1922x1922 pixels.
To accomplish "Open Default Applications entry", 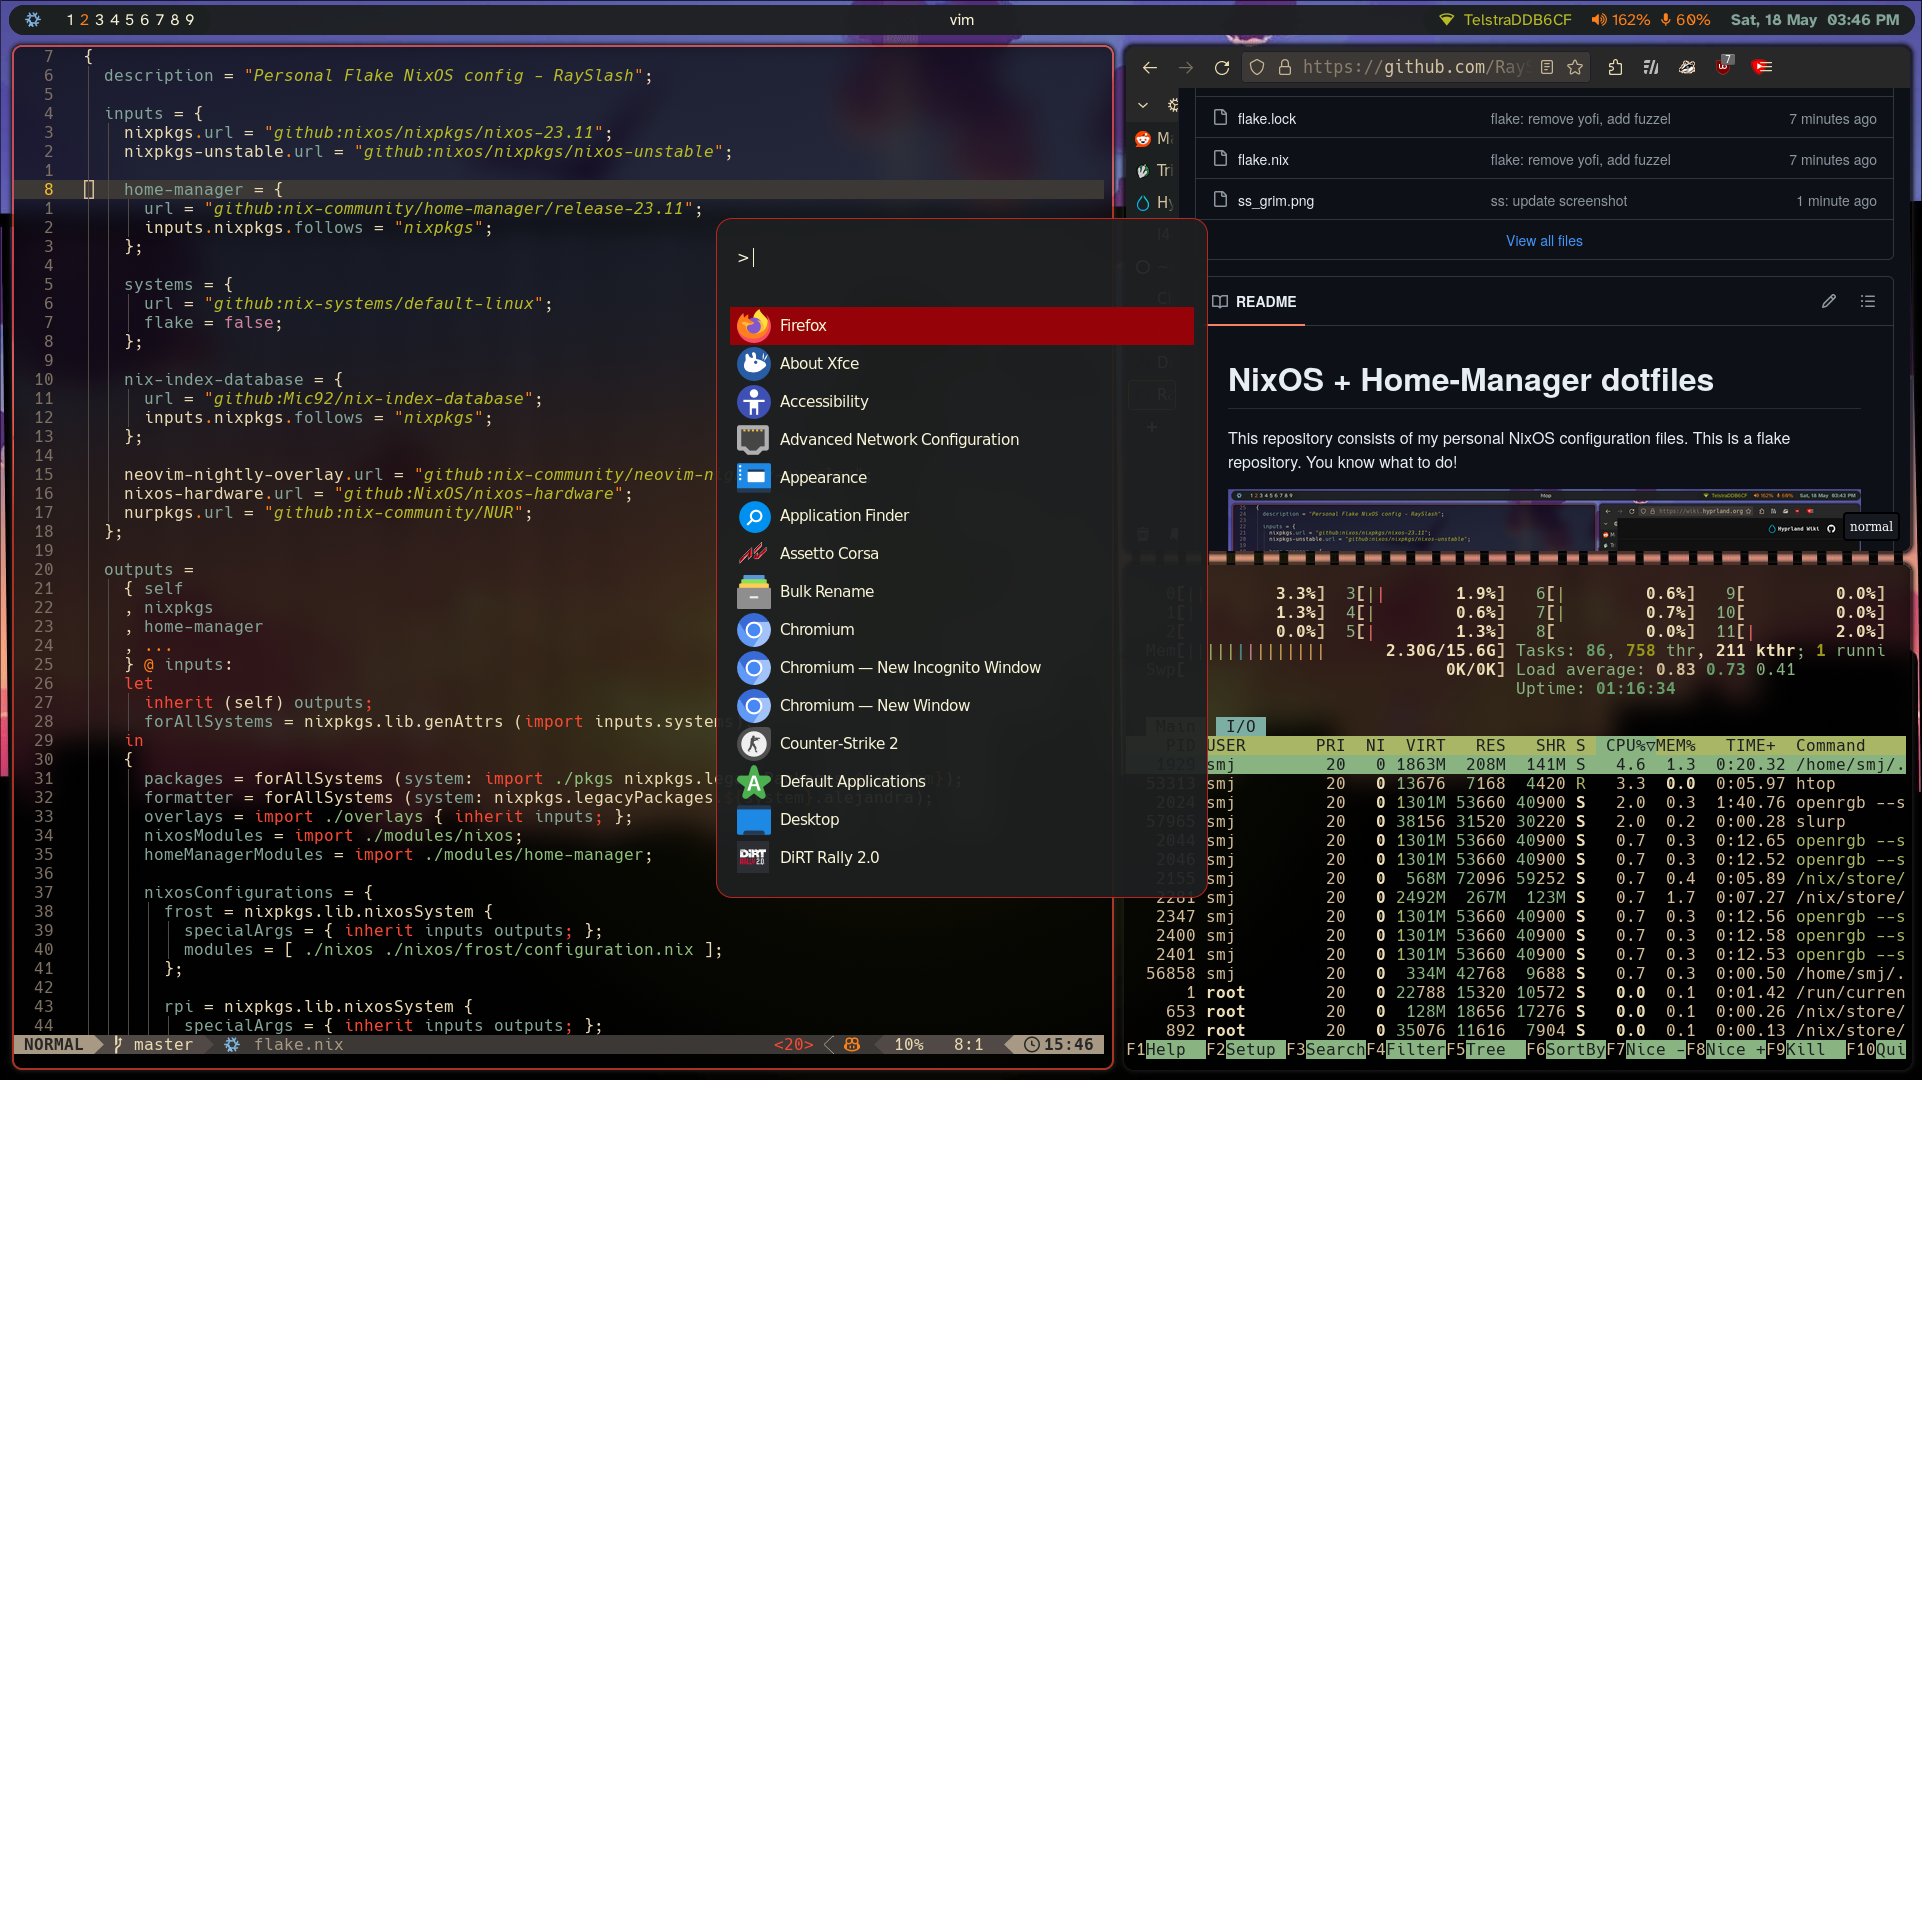I will click(961, 781).
